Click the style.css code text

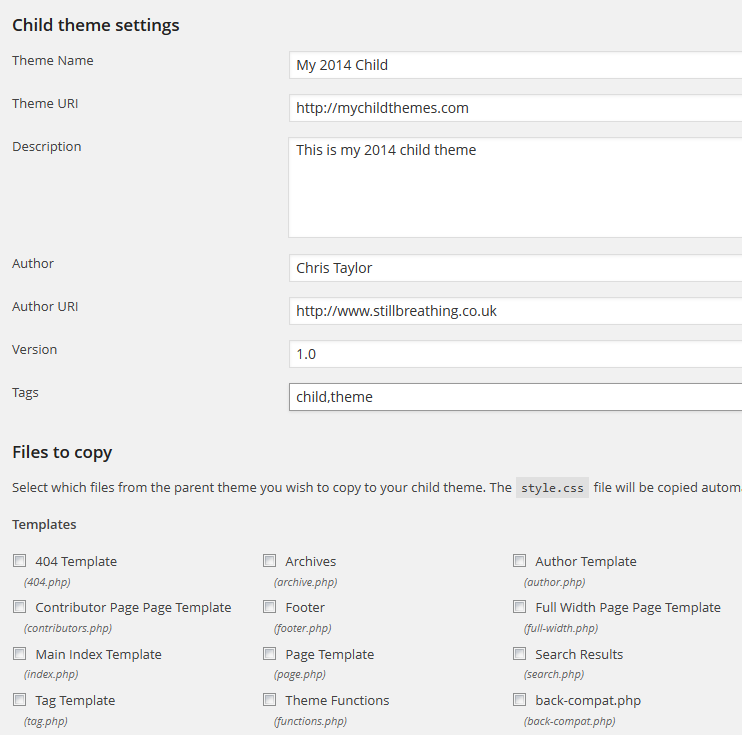(x=552, y=488)
